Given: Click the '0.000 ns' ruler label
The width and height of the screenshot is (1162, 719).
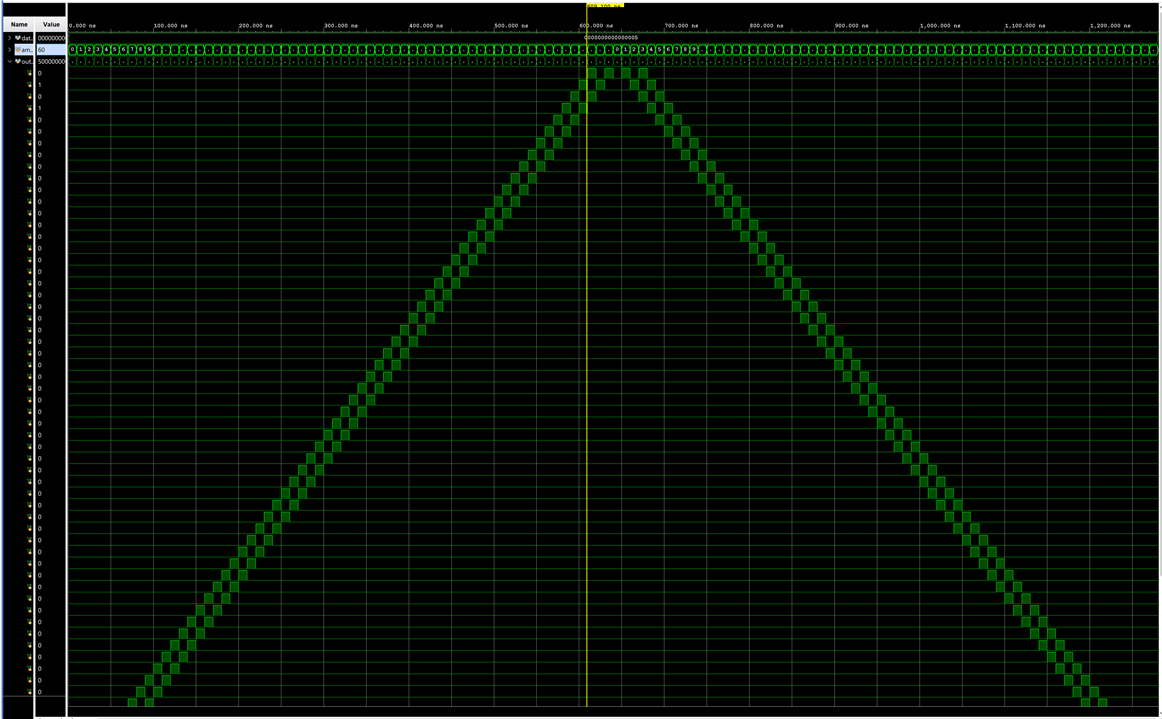Looking at the screenshot, I should pyautogui.click(x=82, y=25).
